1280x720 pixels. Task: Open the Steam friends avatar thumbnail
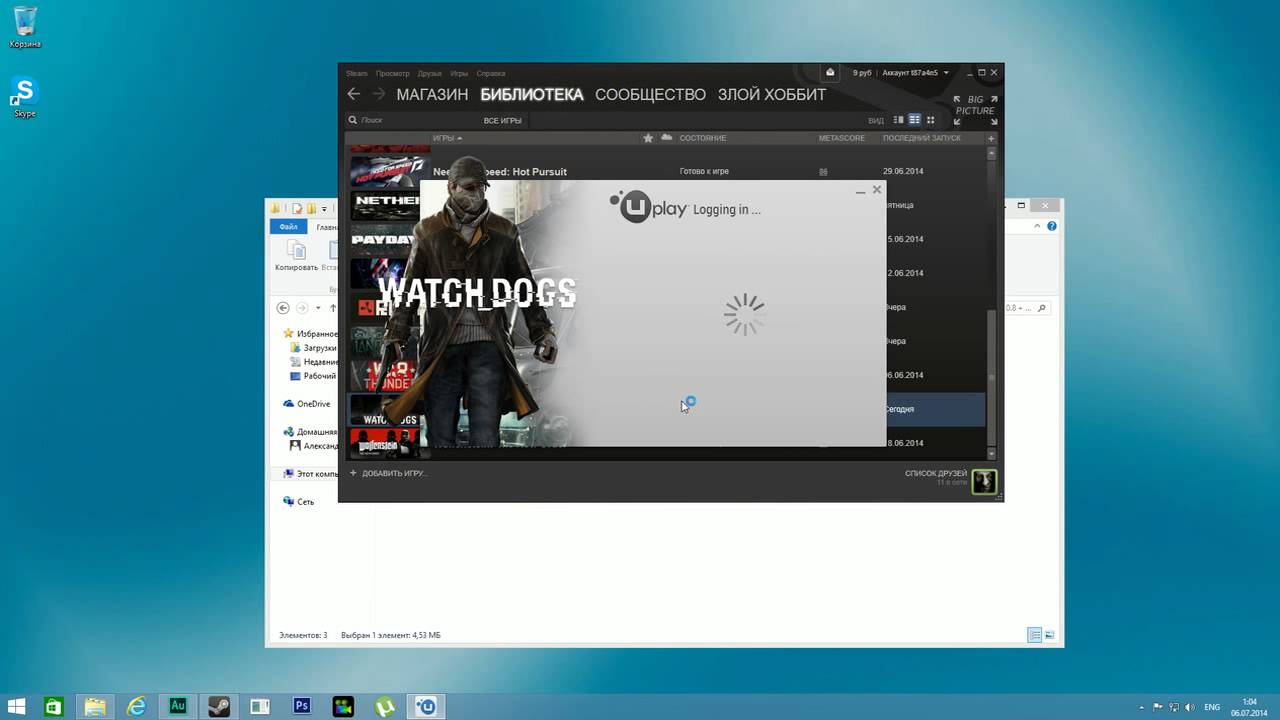[984, 482]
